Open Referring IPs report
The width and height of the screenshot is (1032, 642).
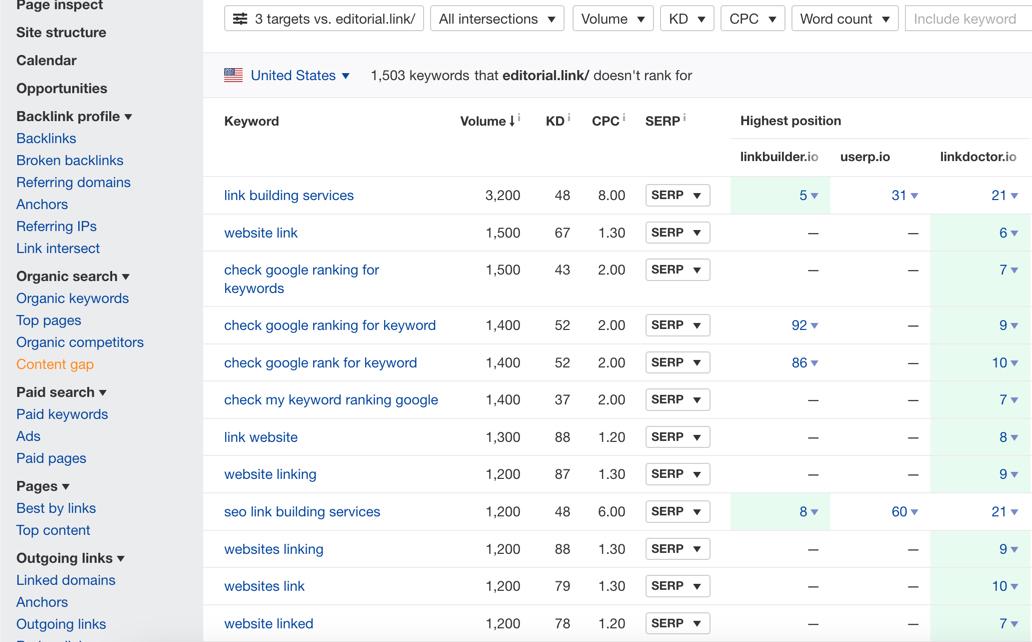point(57,227)
